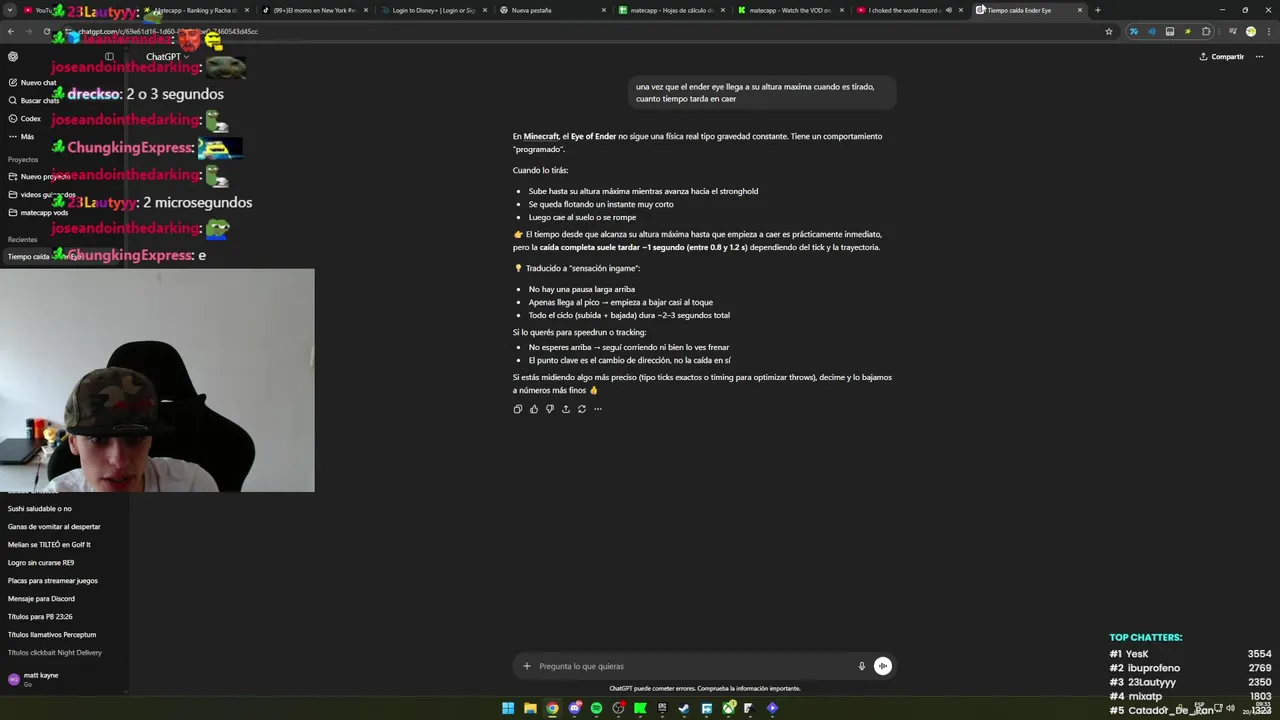Give the response a thumbs down
The height and width of the screenshot is (720, 1280).
(550, 409)
